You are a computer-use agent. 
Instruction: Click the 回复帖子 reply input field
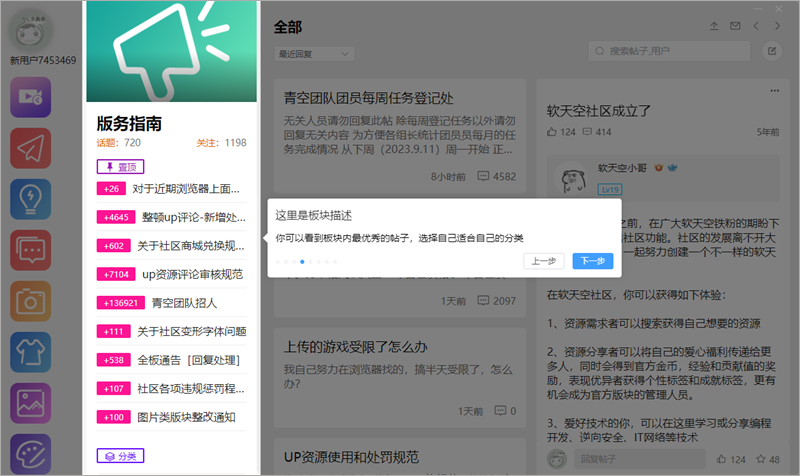click(x=640, y=459)
